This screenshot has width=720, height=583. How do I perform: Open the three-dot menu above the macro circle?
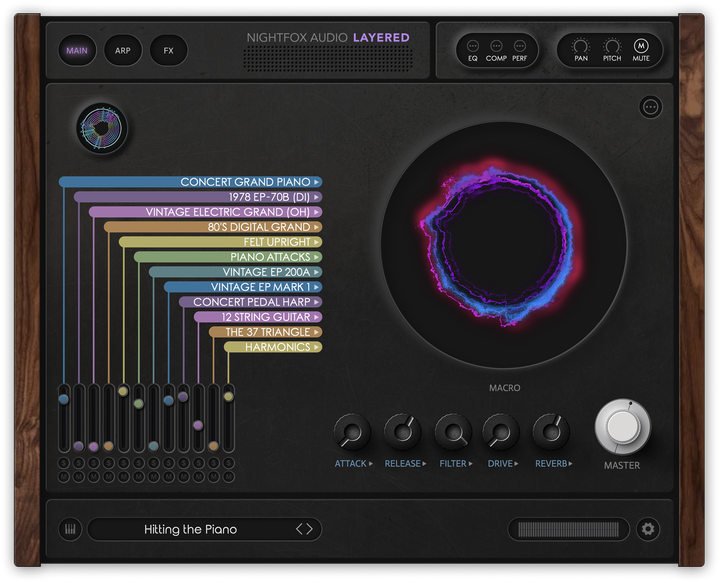(651, 107)
